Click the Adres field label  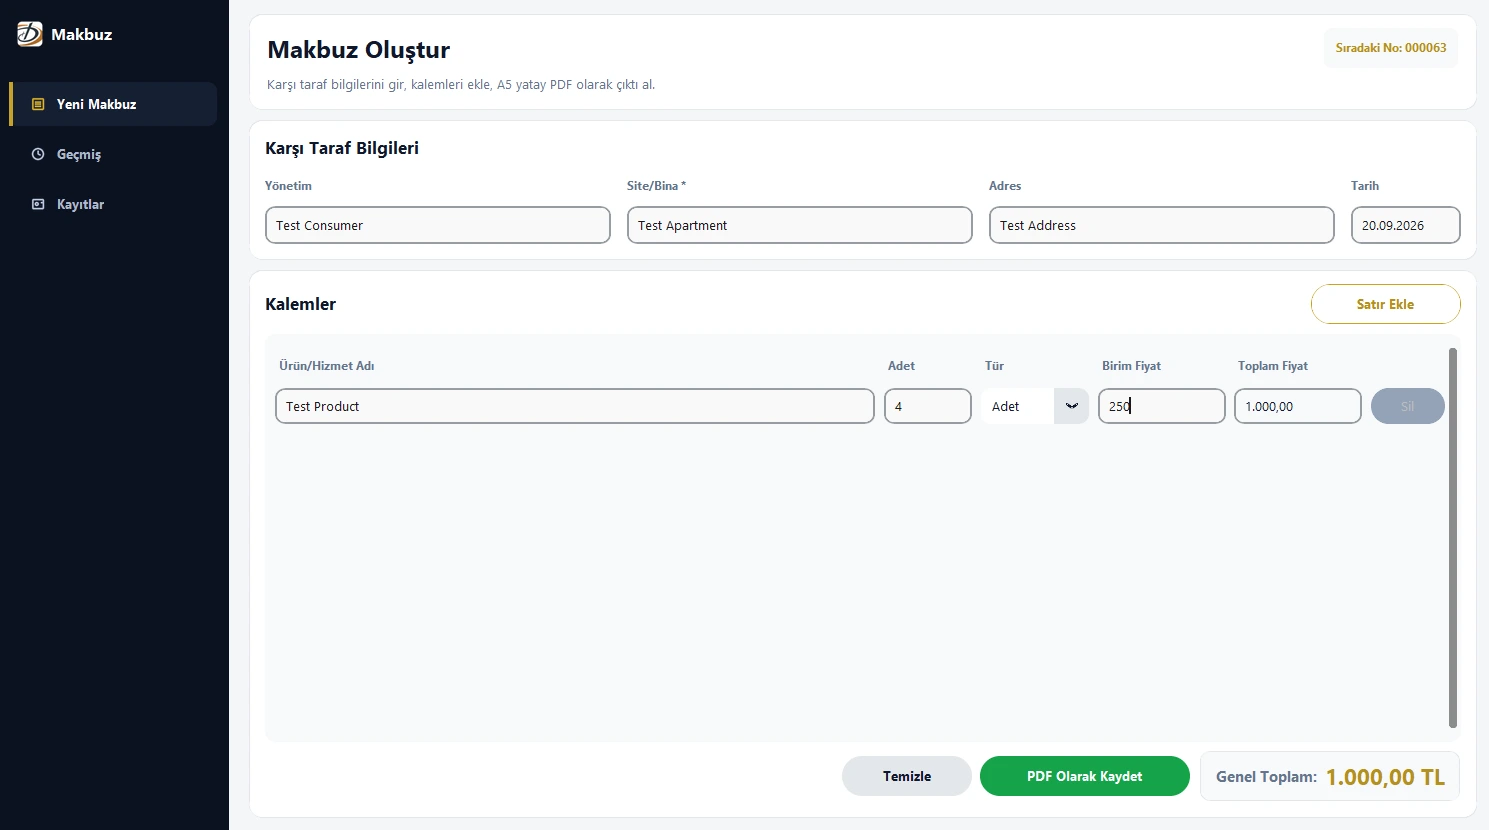(1005, 186)
